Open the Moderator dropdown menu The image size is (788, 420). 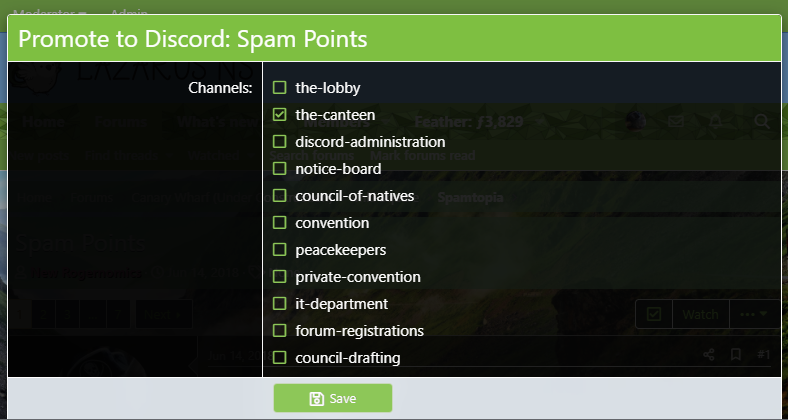coord(48,14)
